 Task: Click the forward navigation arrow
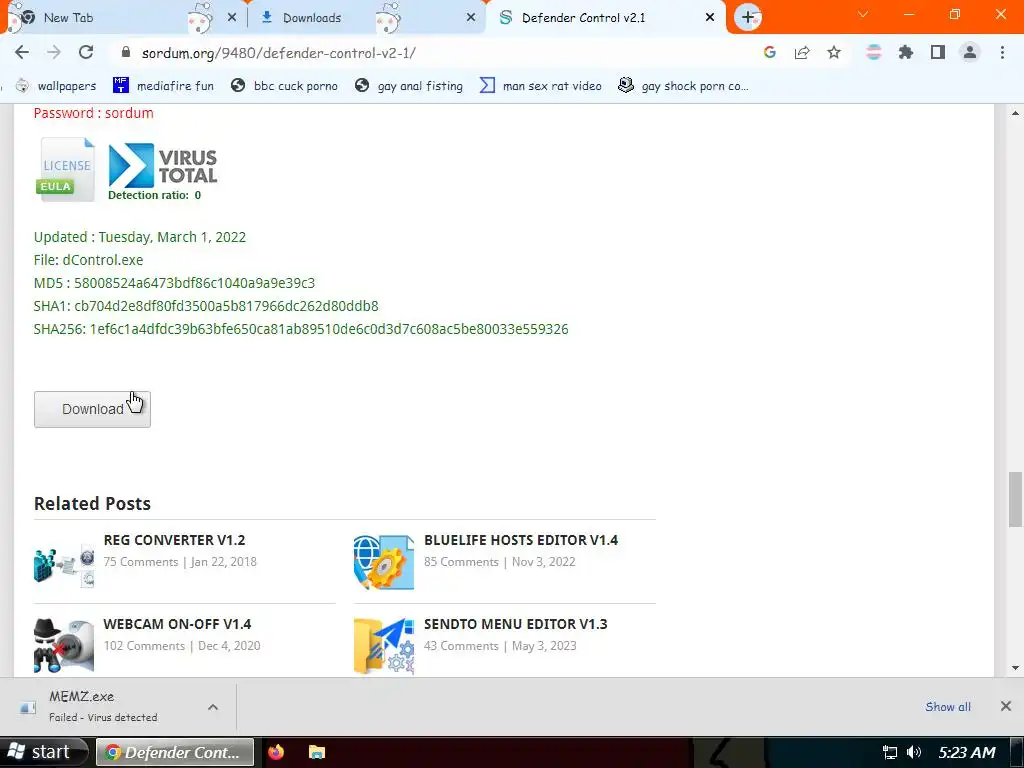click(x=54, y=52)
